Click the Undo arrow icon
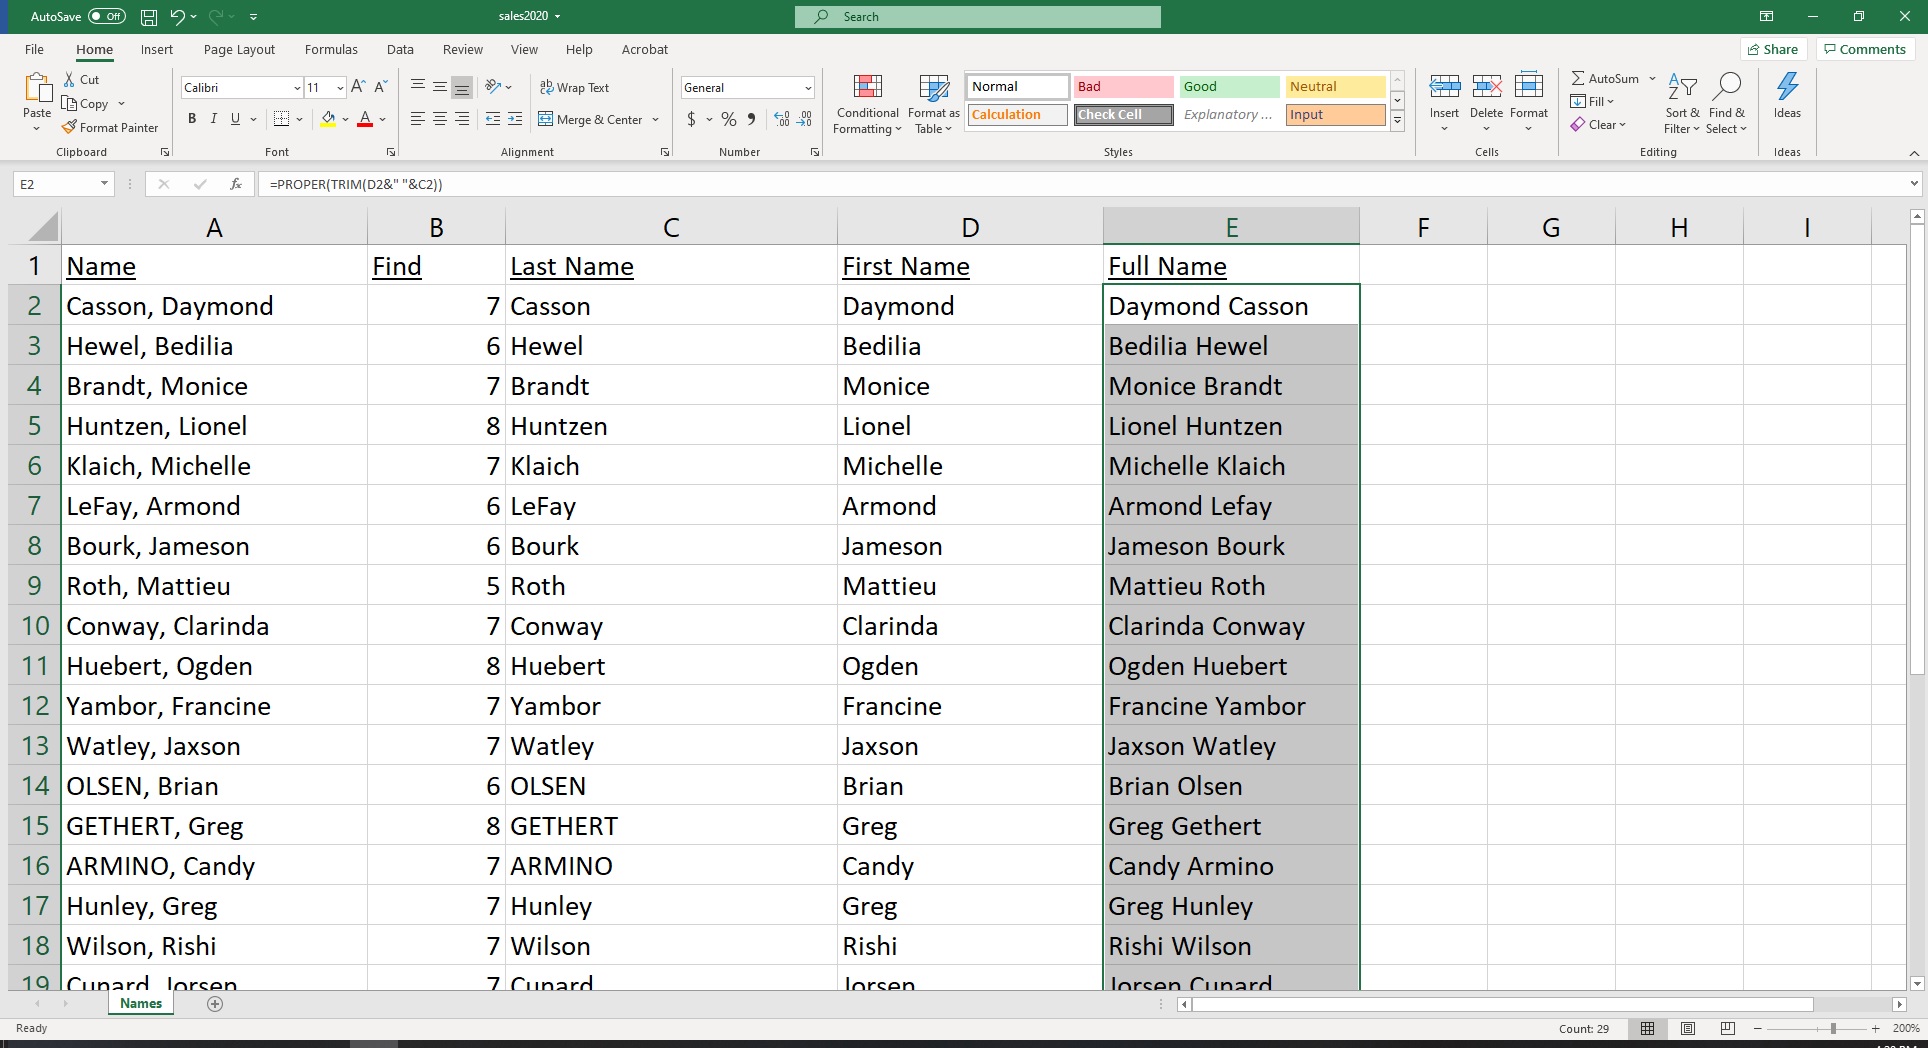This screenshot has height=1048, width=1928. tap(177, 16)
